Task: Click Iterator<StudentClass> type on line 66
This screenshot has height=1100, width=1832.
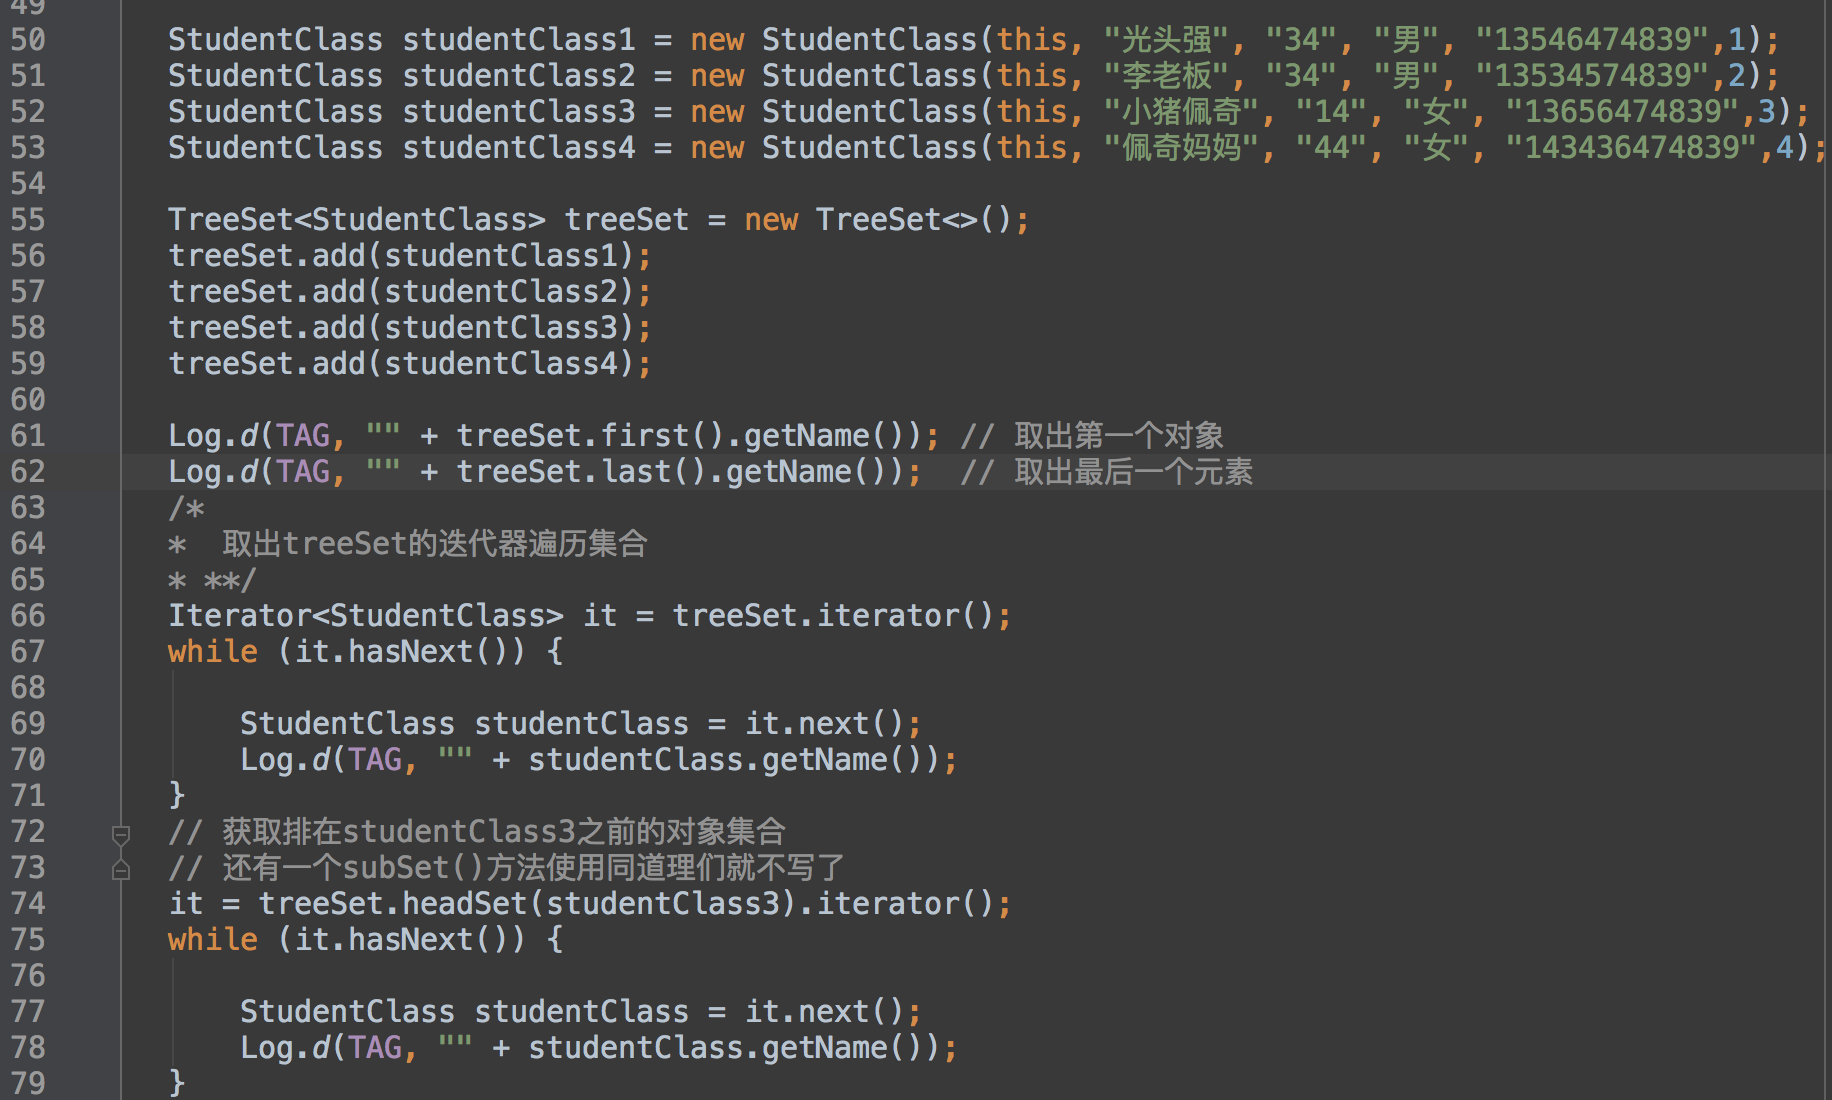Action: pos(366,616)
